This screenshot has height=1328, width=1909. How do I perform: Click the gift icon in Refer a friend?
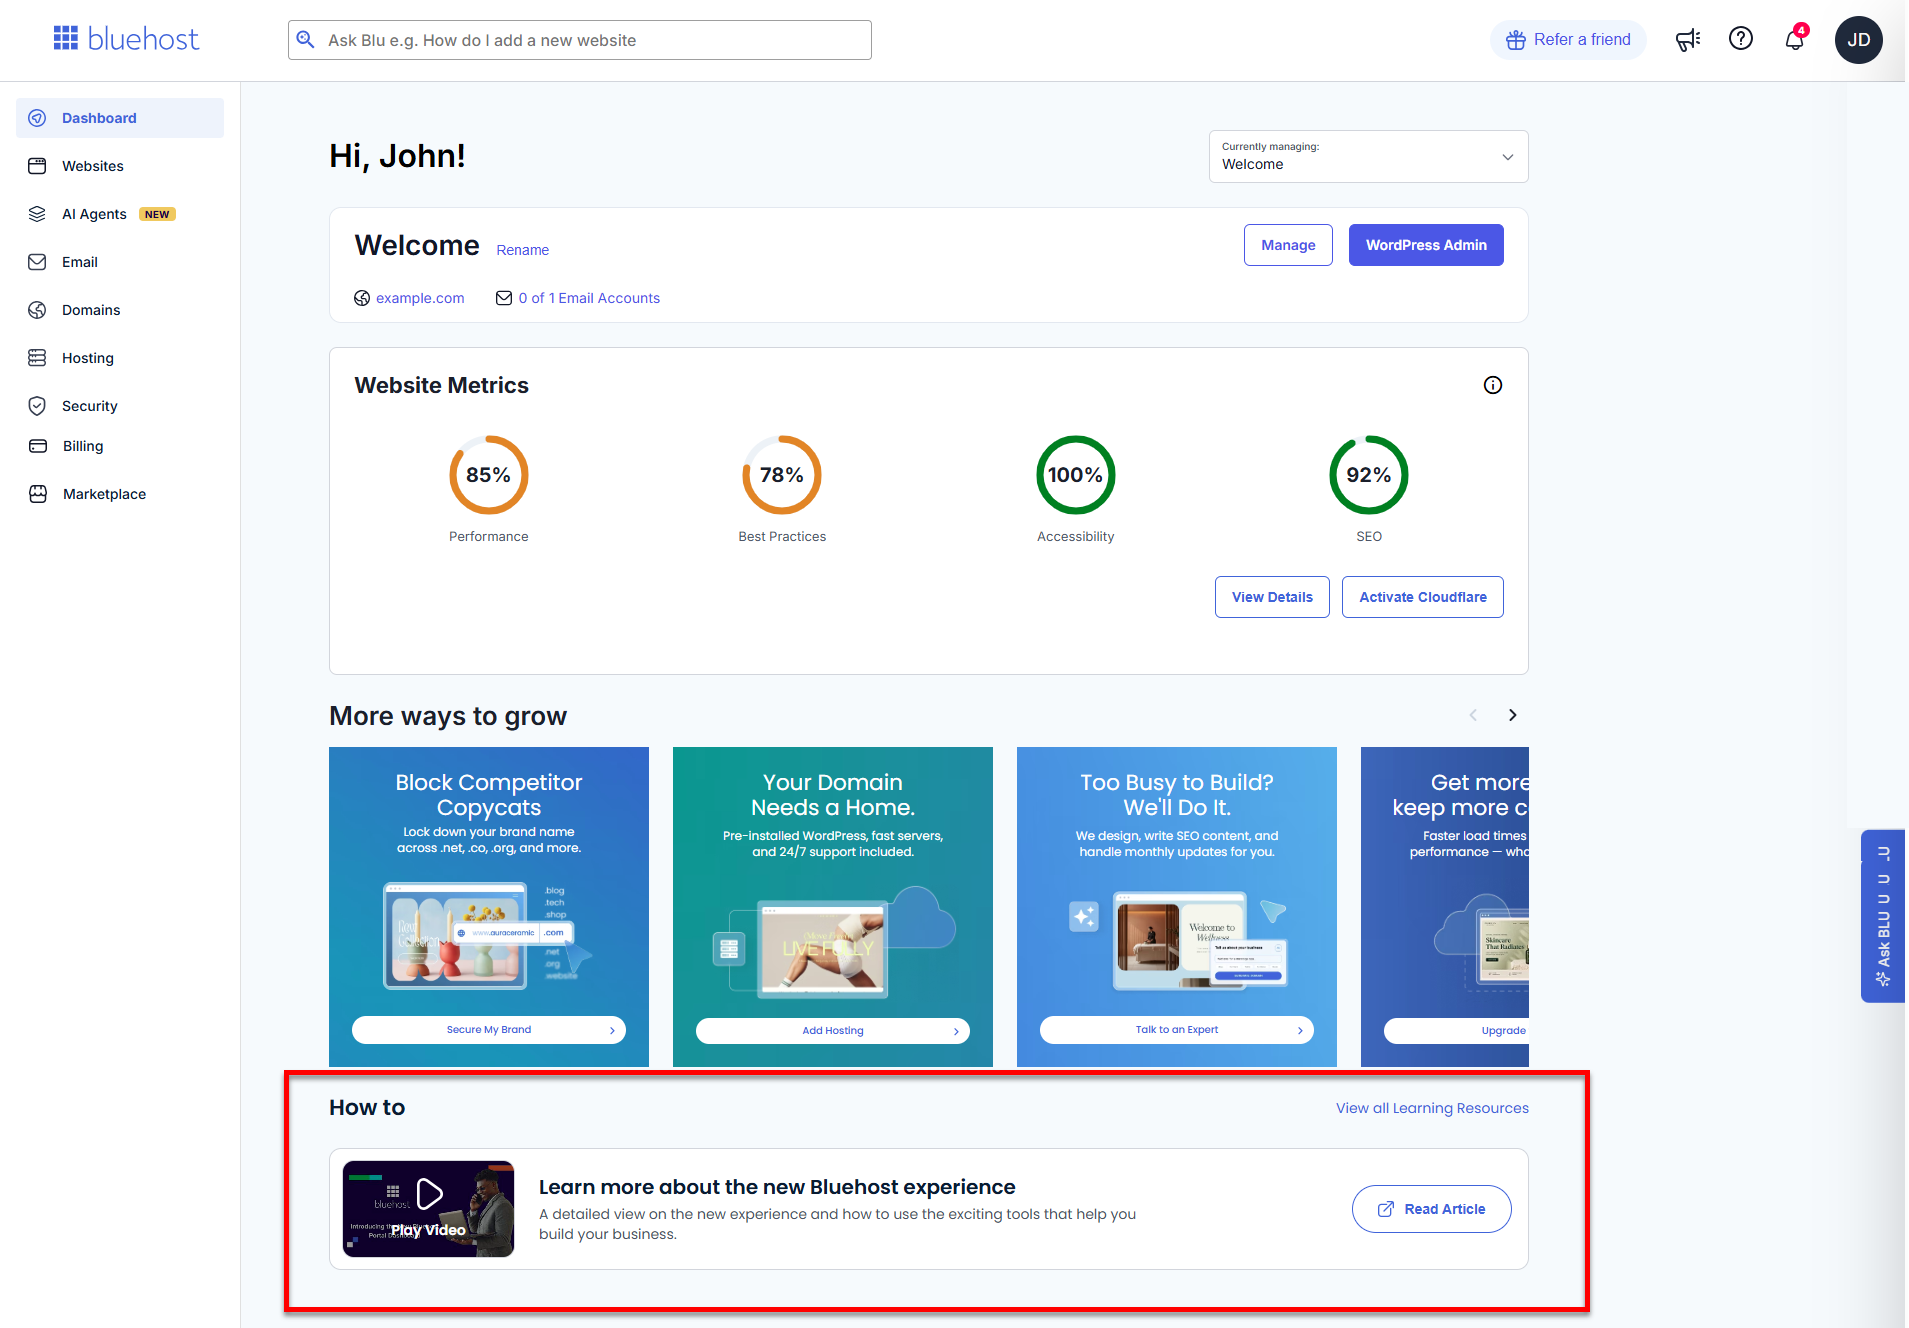click(x=1516, y=40)
